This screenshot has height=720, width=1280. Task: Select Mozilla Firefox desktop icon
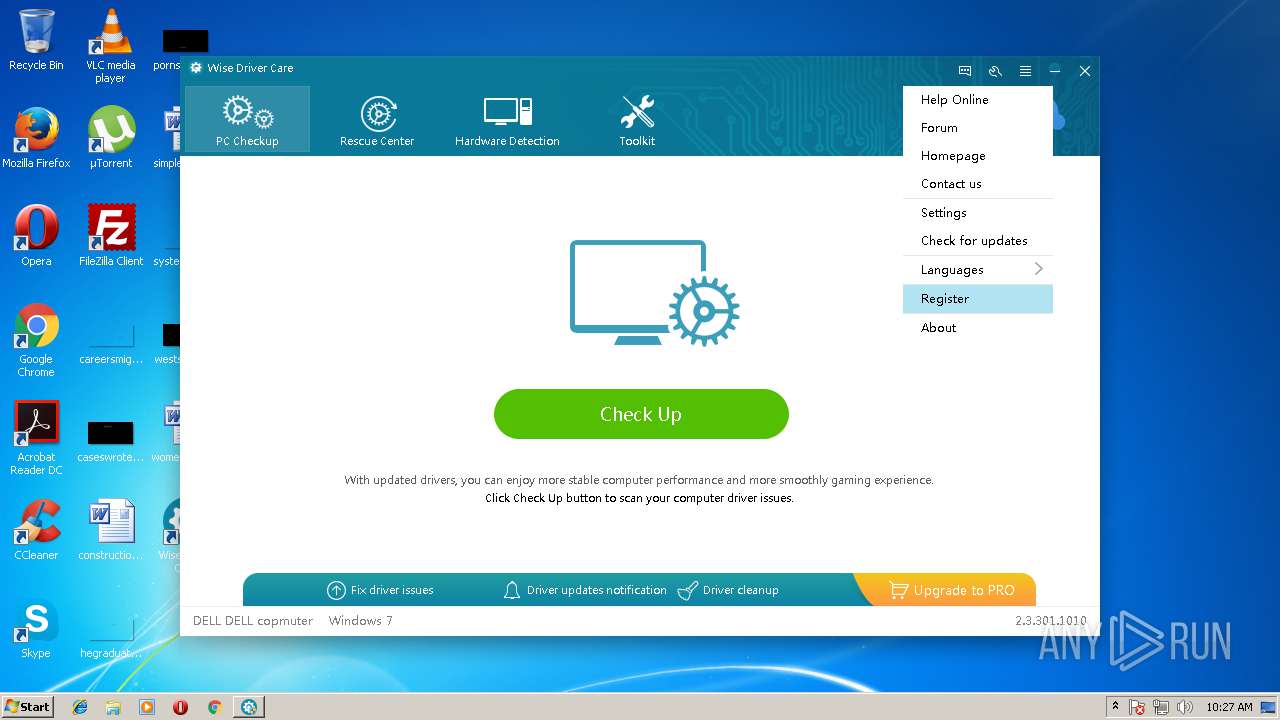[x=36, y=138]
